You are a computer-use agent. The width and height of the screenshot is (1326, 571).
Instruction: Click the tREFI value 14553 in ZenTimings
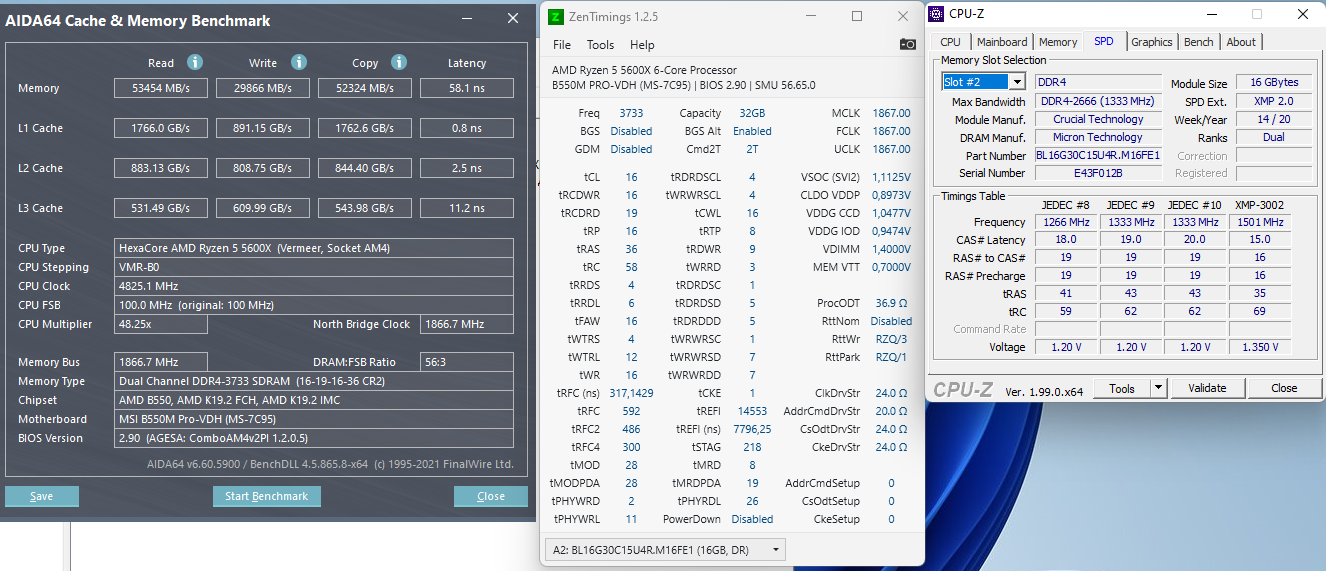752,411
